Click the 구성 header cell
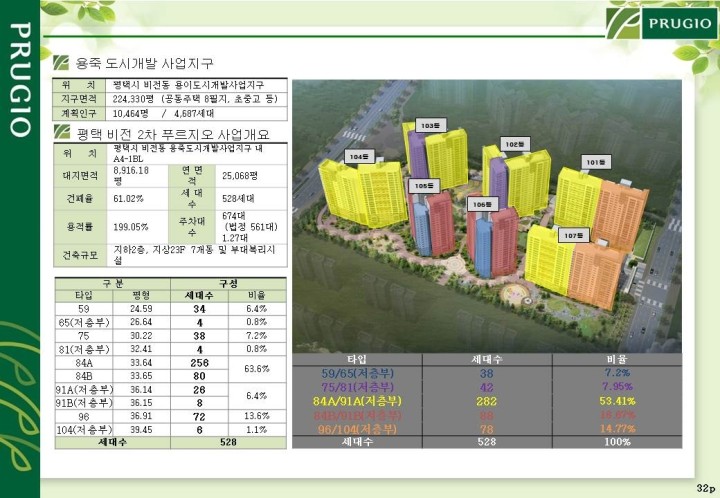720x498 pixels. tap(228, 283)
